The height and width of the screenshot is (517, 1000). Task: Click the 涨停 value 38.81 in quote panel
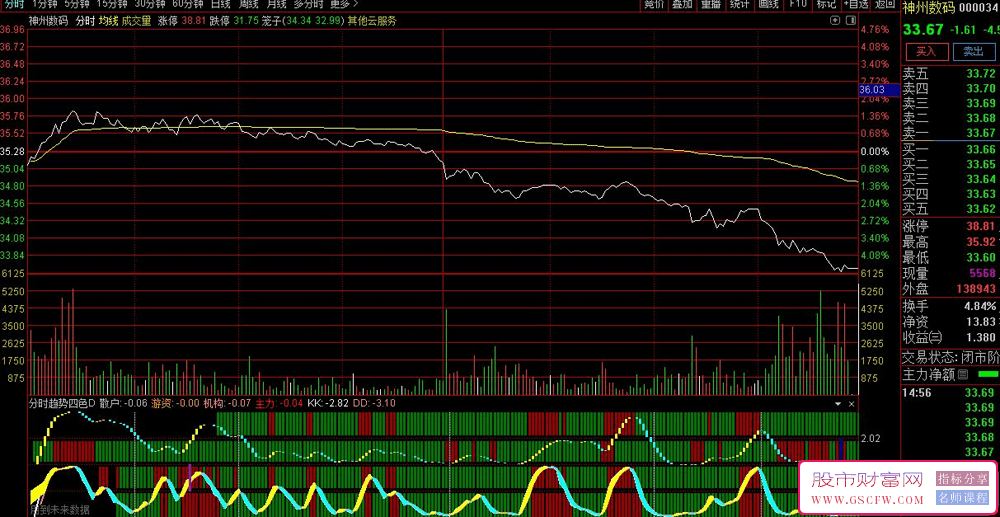pyautogui.click(x=982, y=226)
